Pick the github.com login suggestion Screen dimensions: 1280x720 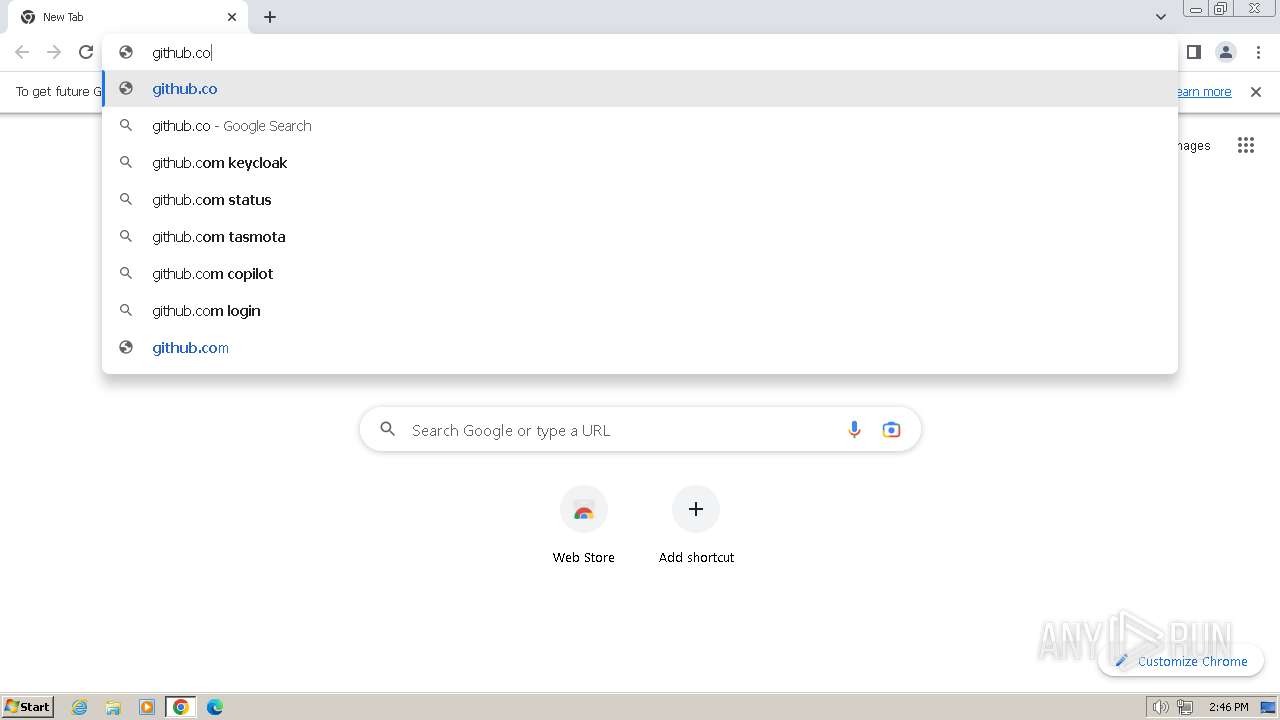pyautogui.click(x=206, y=311)
